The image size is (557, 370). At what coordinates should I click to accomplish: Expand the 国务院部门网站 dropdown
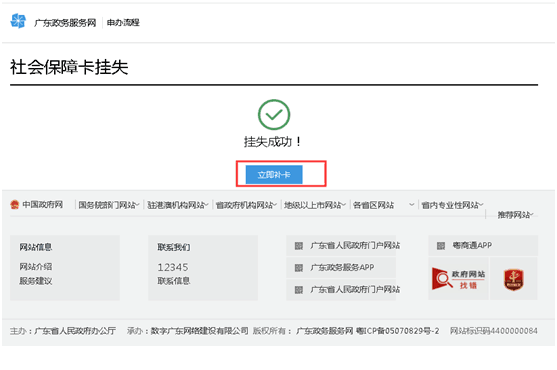click(108, 205)
